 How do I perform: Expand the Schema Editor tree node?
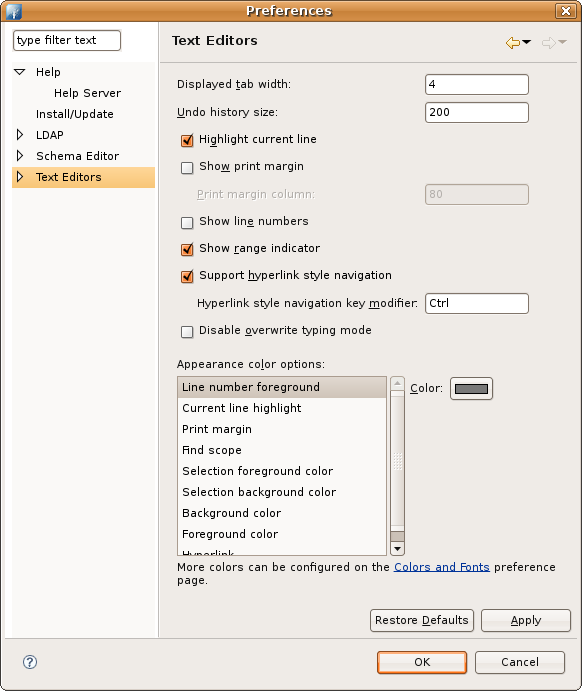point(20,156)
